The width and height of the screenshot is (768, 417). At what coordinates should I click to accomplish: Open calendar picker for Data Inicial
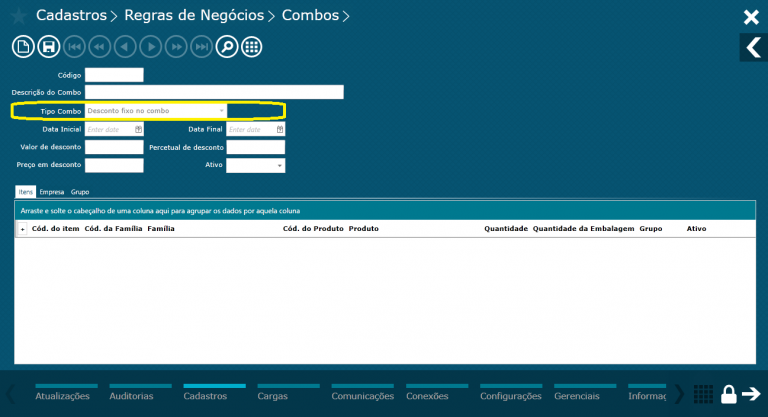139,129
